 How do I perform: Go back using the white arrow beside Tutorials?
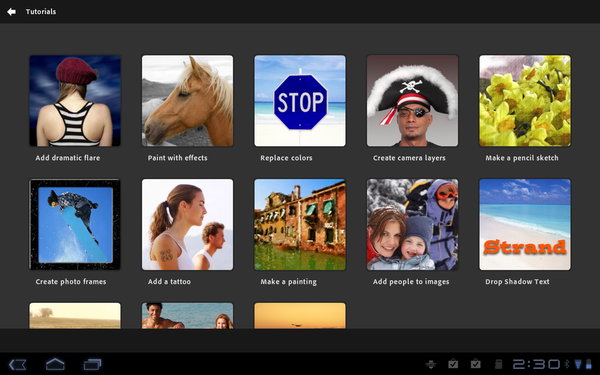[11, 12]
